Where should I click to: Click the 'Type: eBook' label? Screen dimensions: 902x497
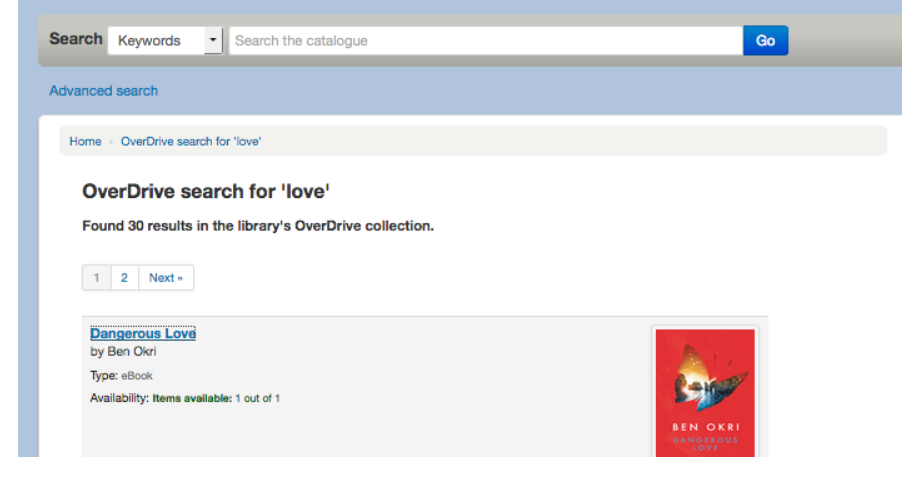pyautogui.click(x=121, y=376)
